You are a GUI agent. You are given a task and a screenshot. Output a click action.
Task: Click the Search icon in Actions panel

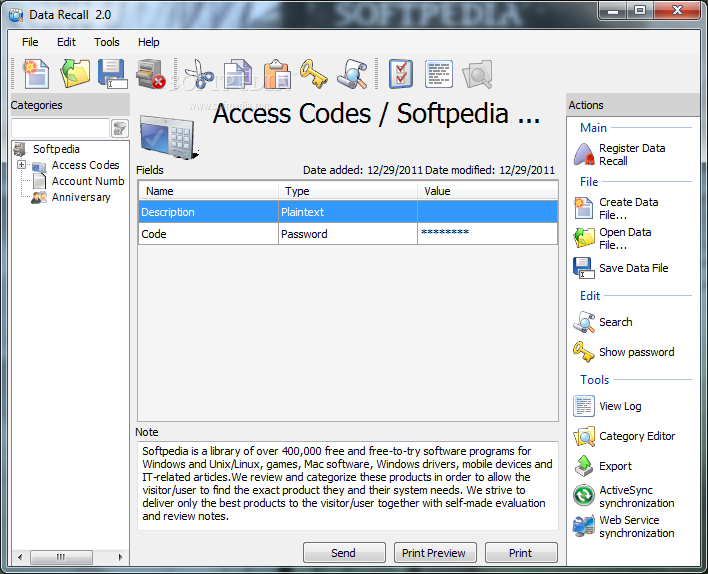tap(584, 322)
